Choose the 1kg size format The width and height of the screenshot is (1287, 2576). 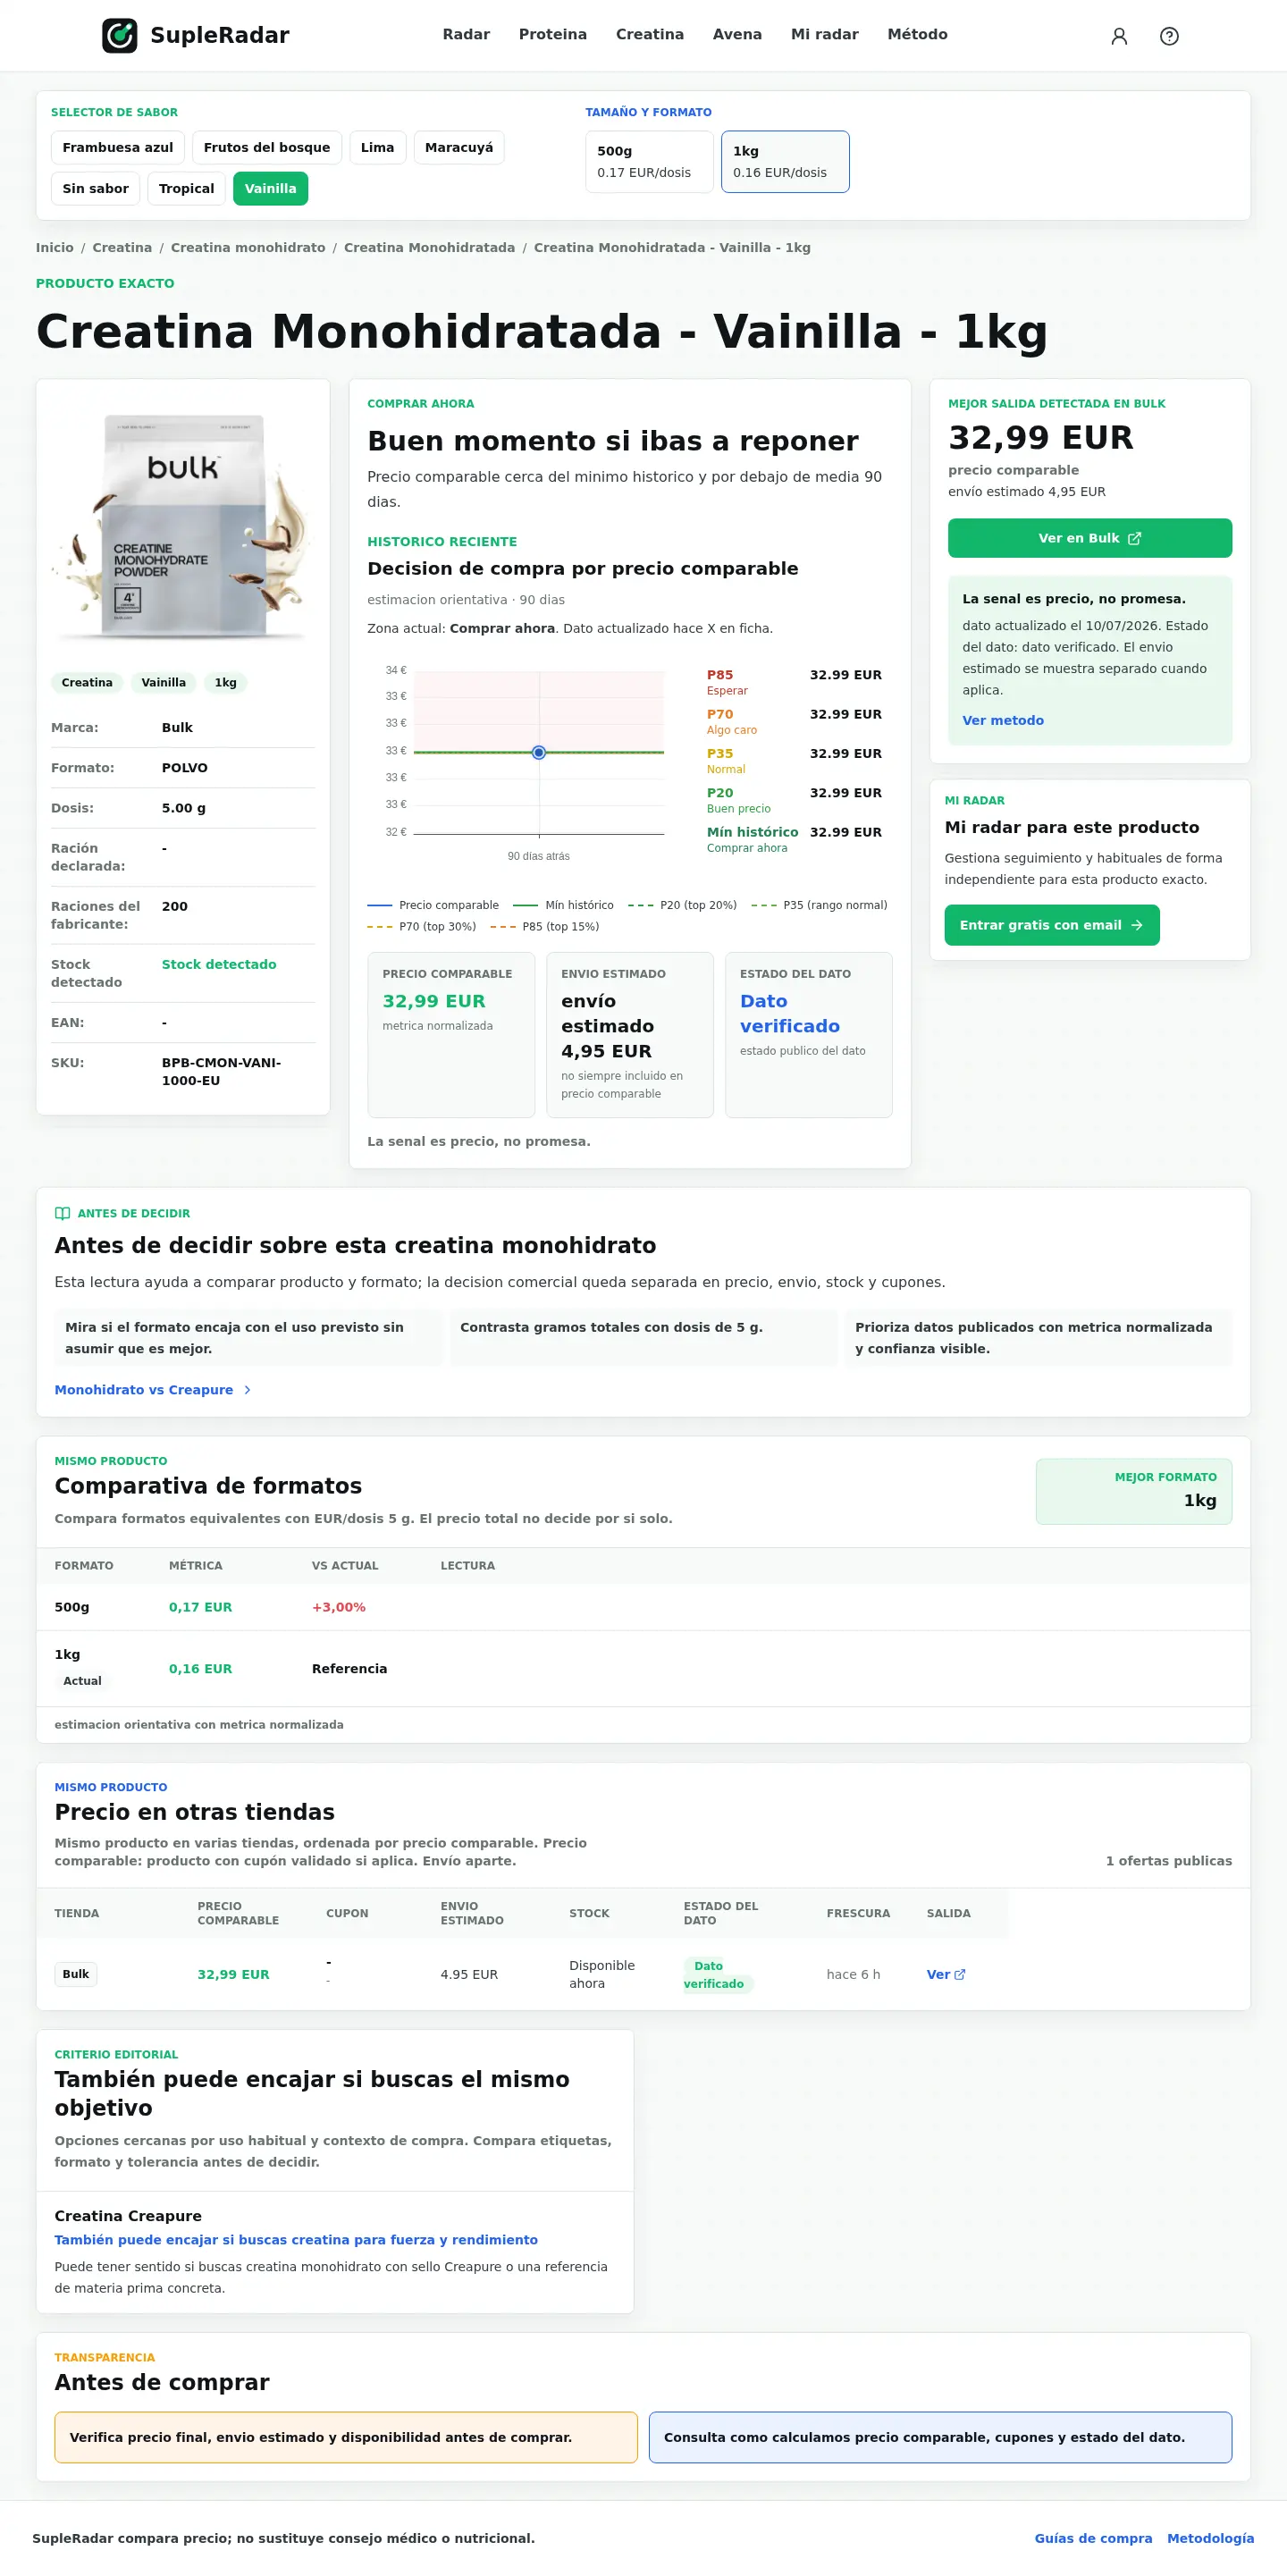pyautogui.click(x=785, y=161)
